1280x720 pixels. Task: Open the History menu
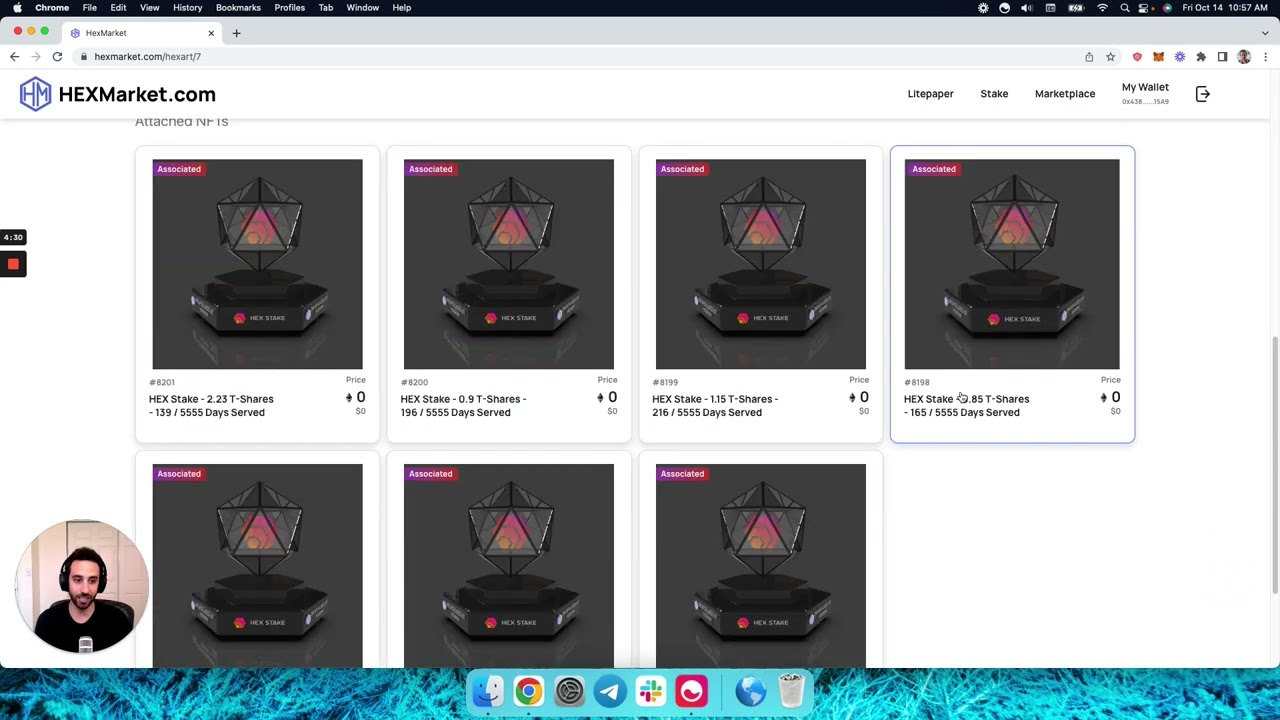[187, 8]
